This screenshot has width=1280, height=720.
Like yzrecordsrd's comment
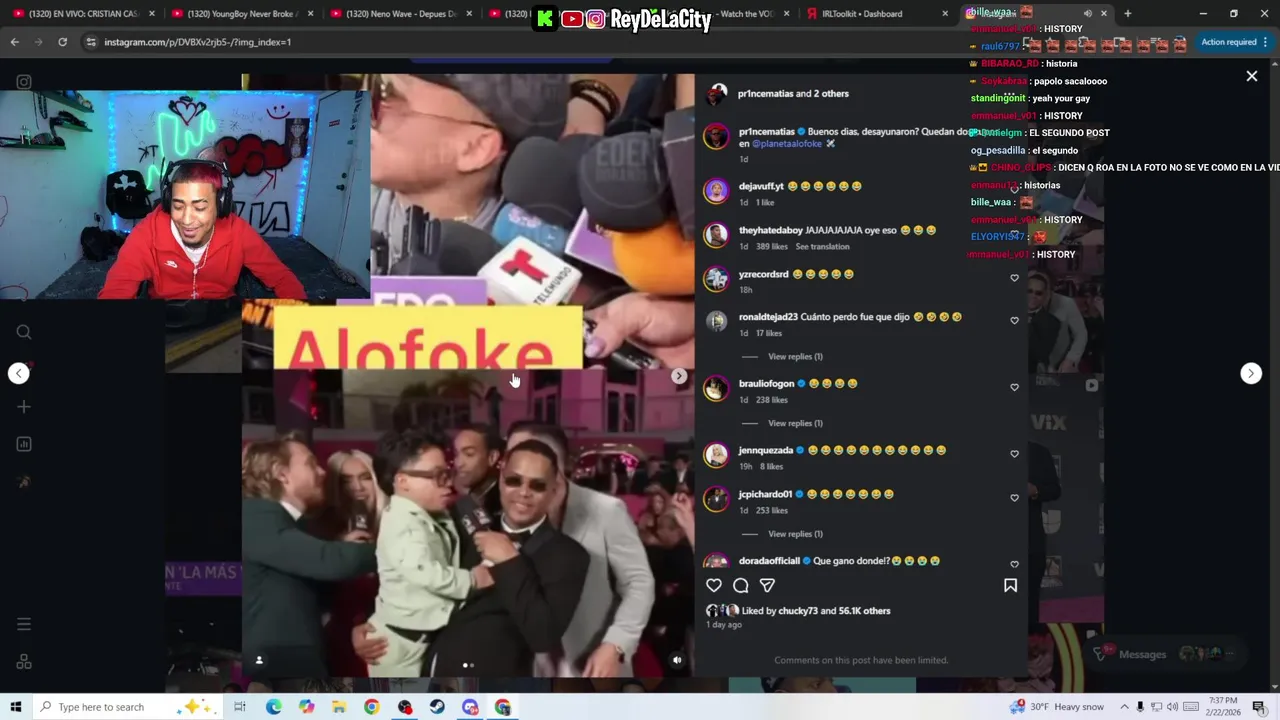coord(1014,278)
